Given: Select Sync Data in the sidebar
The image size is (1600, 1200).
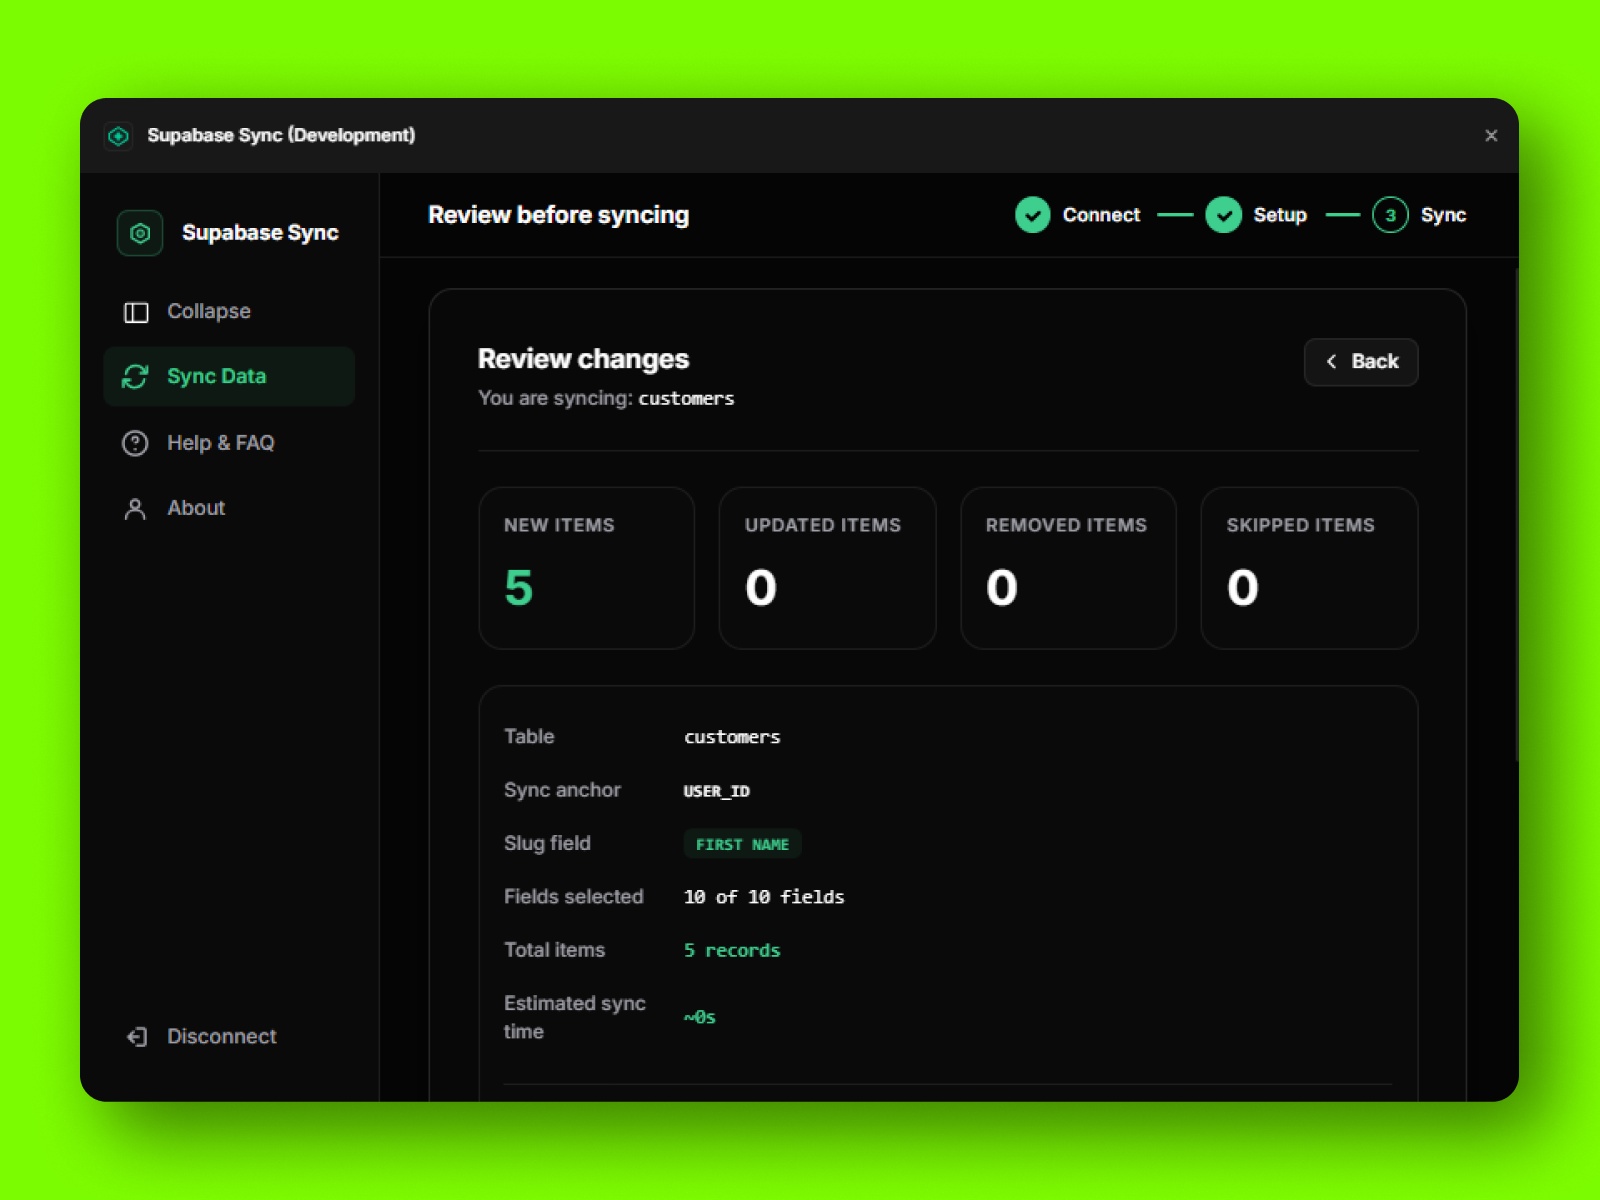Looking at the screenshot, I should pyautogui.click(x=216, y=376).
